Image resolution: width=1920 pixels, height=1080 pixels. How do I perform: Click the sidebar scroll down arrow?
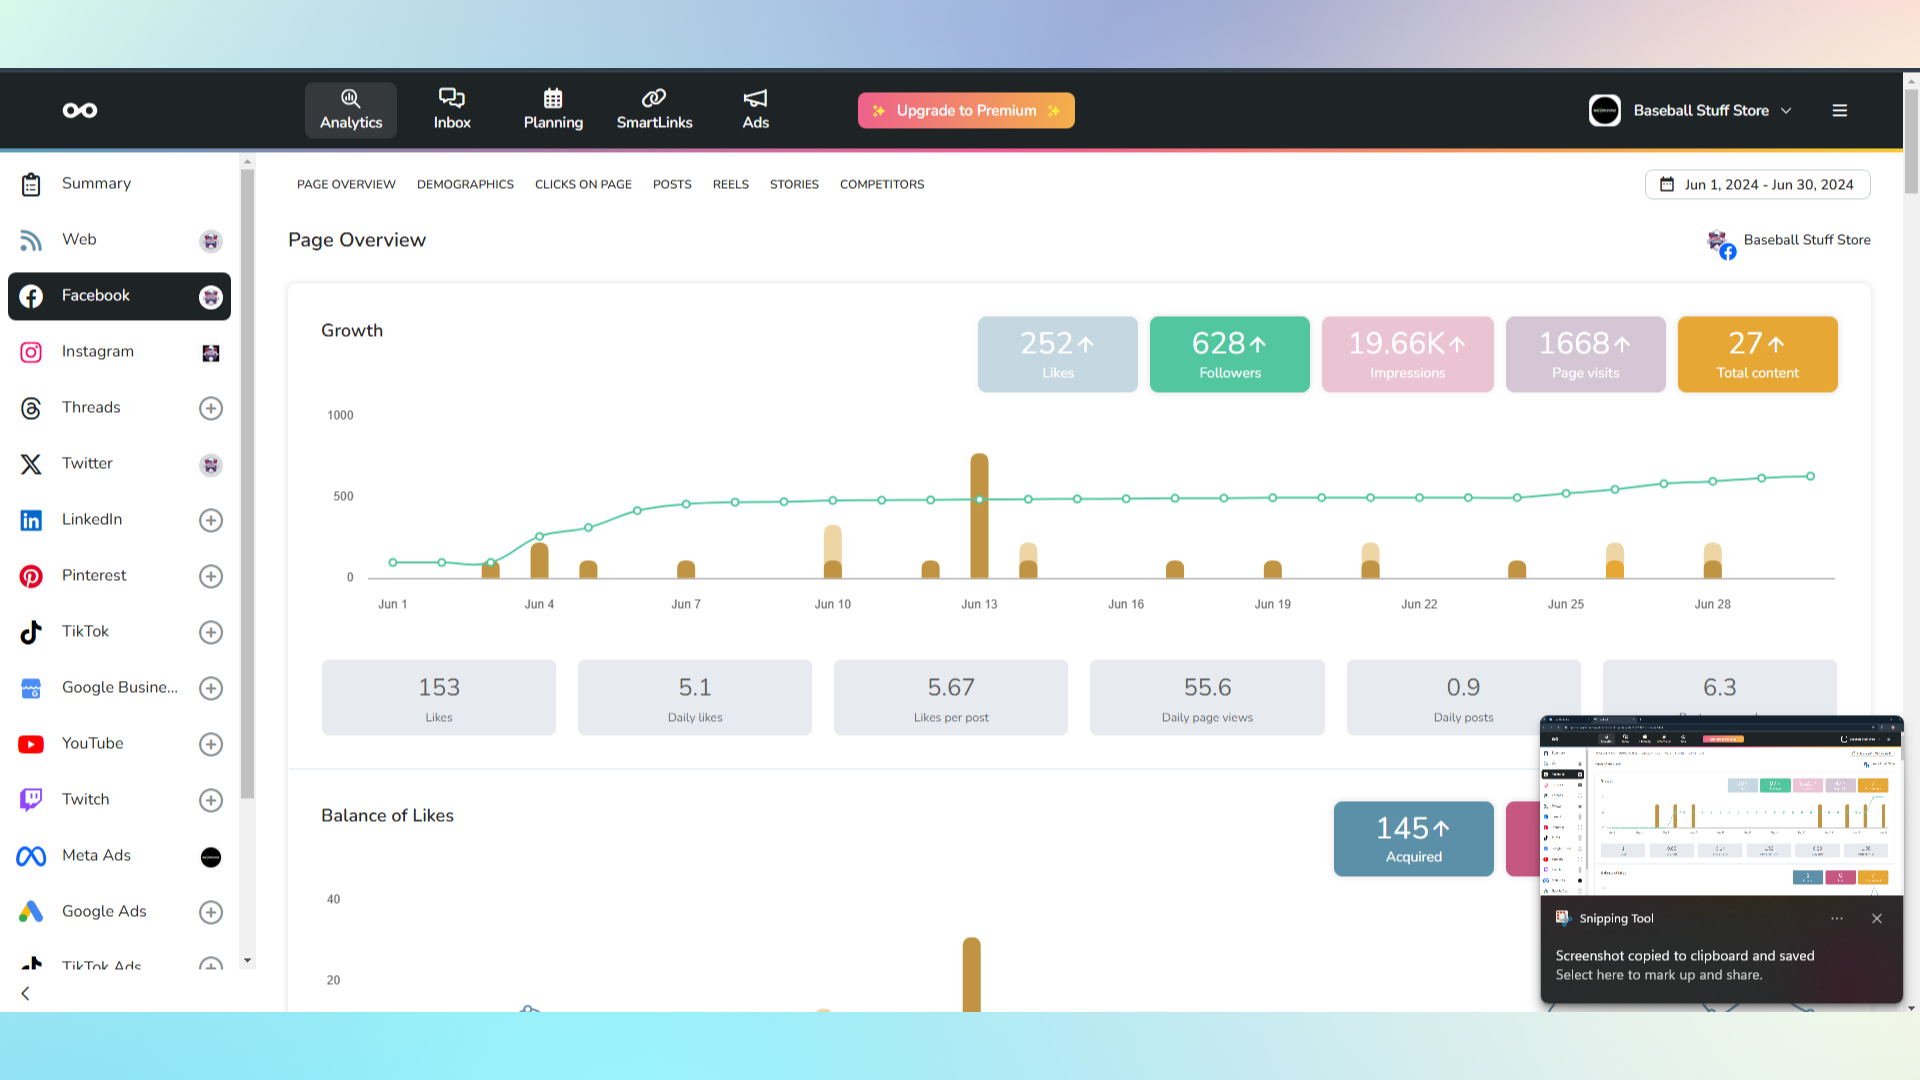(247, 961)
